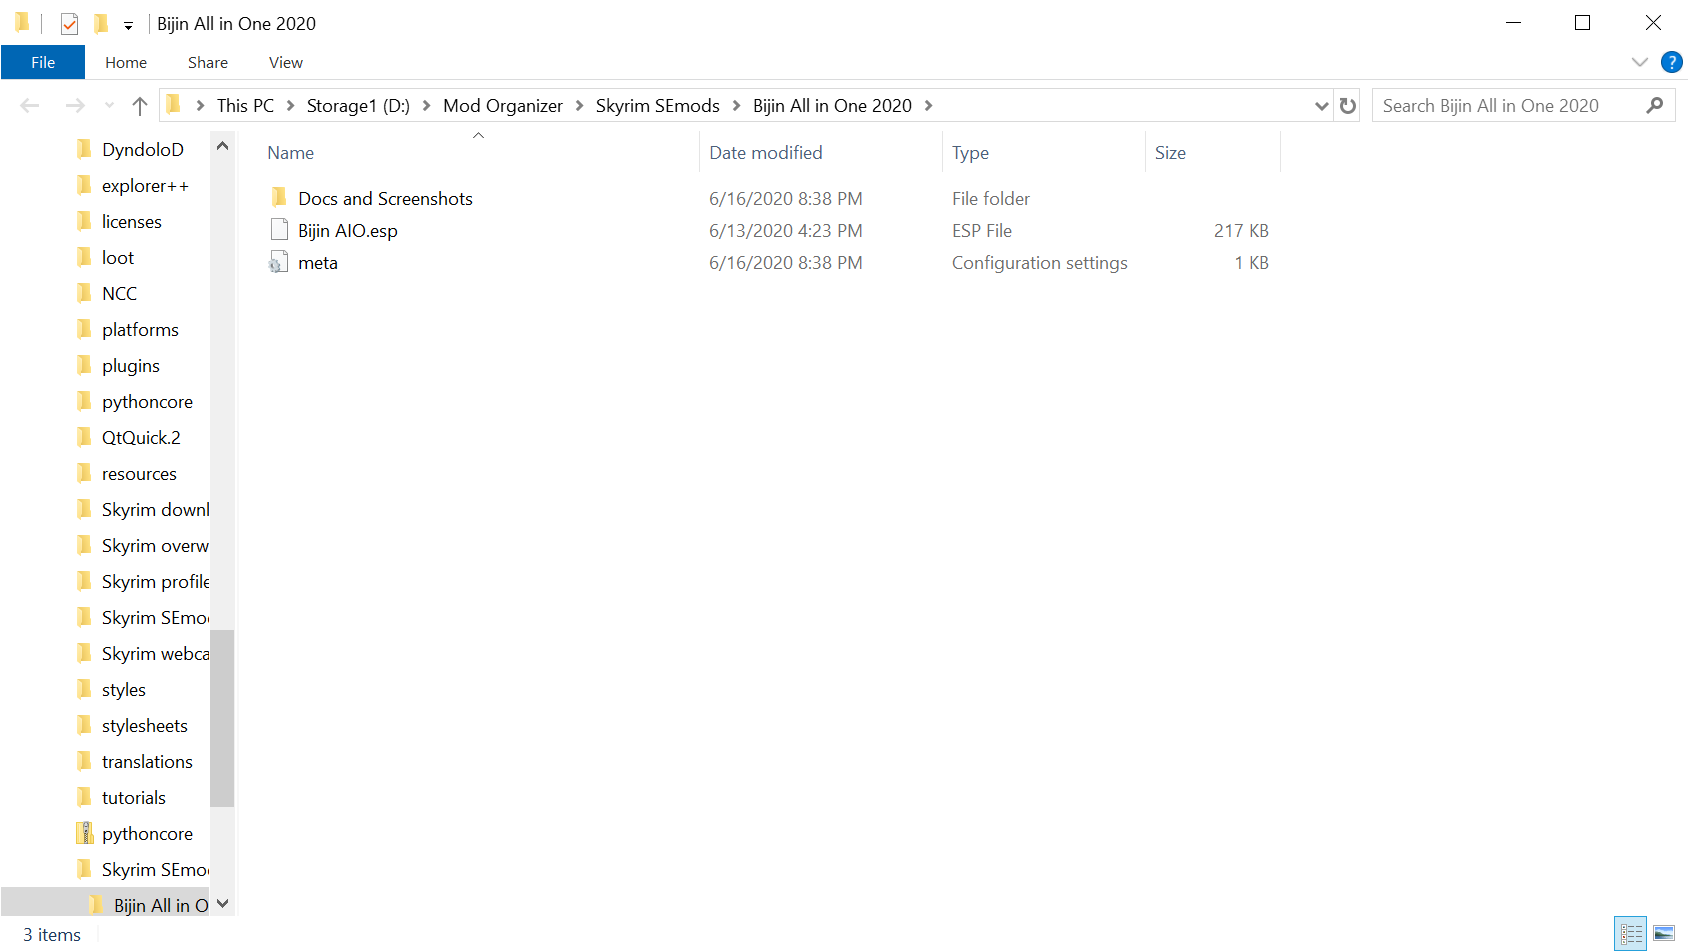Click the New folder quick access icon
The height and width of the screenshot is (952, 1689).
pos(101,23)
